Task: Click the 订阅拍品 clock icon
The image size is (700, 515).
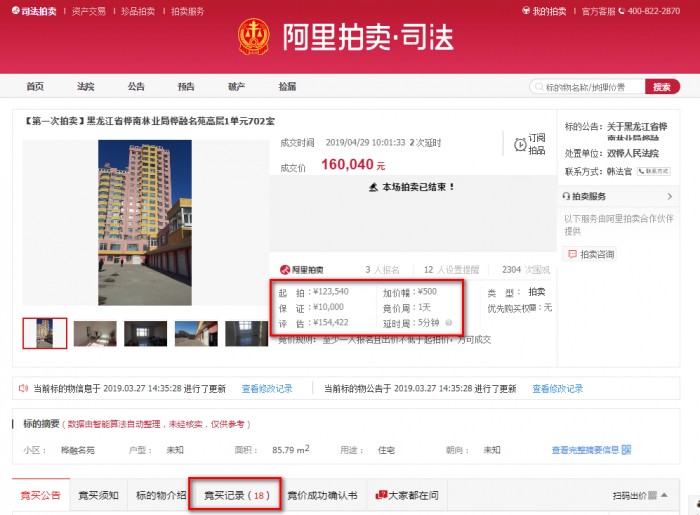Action: [520, 144]
